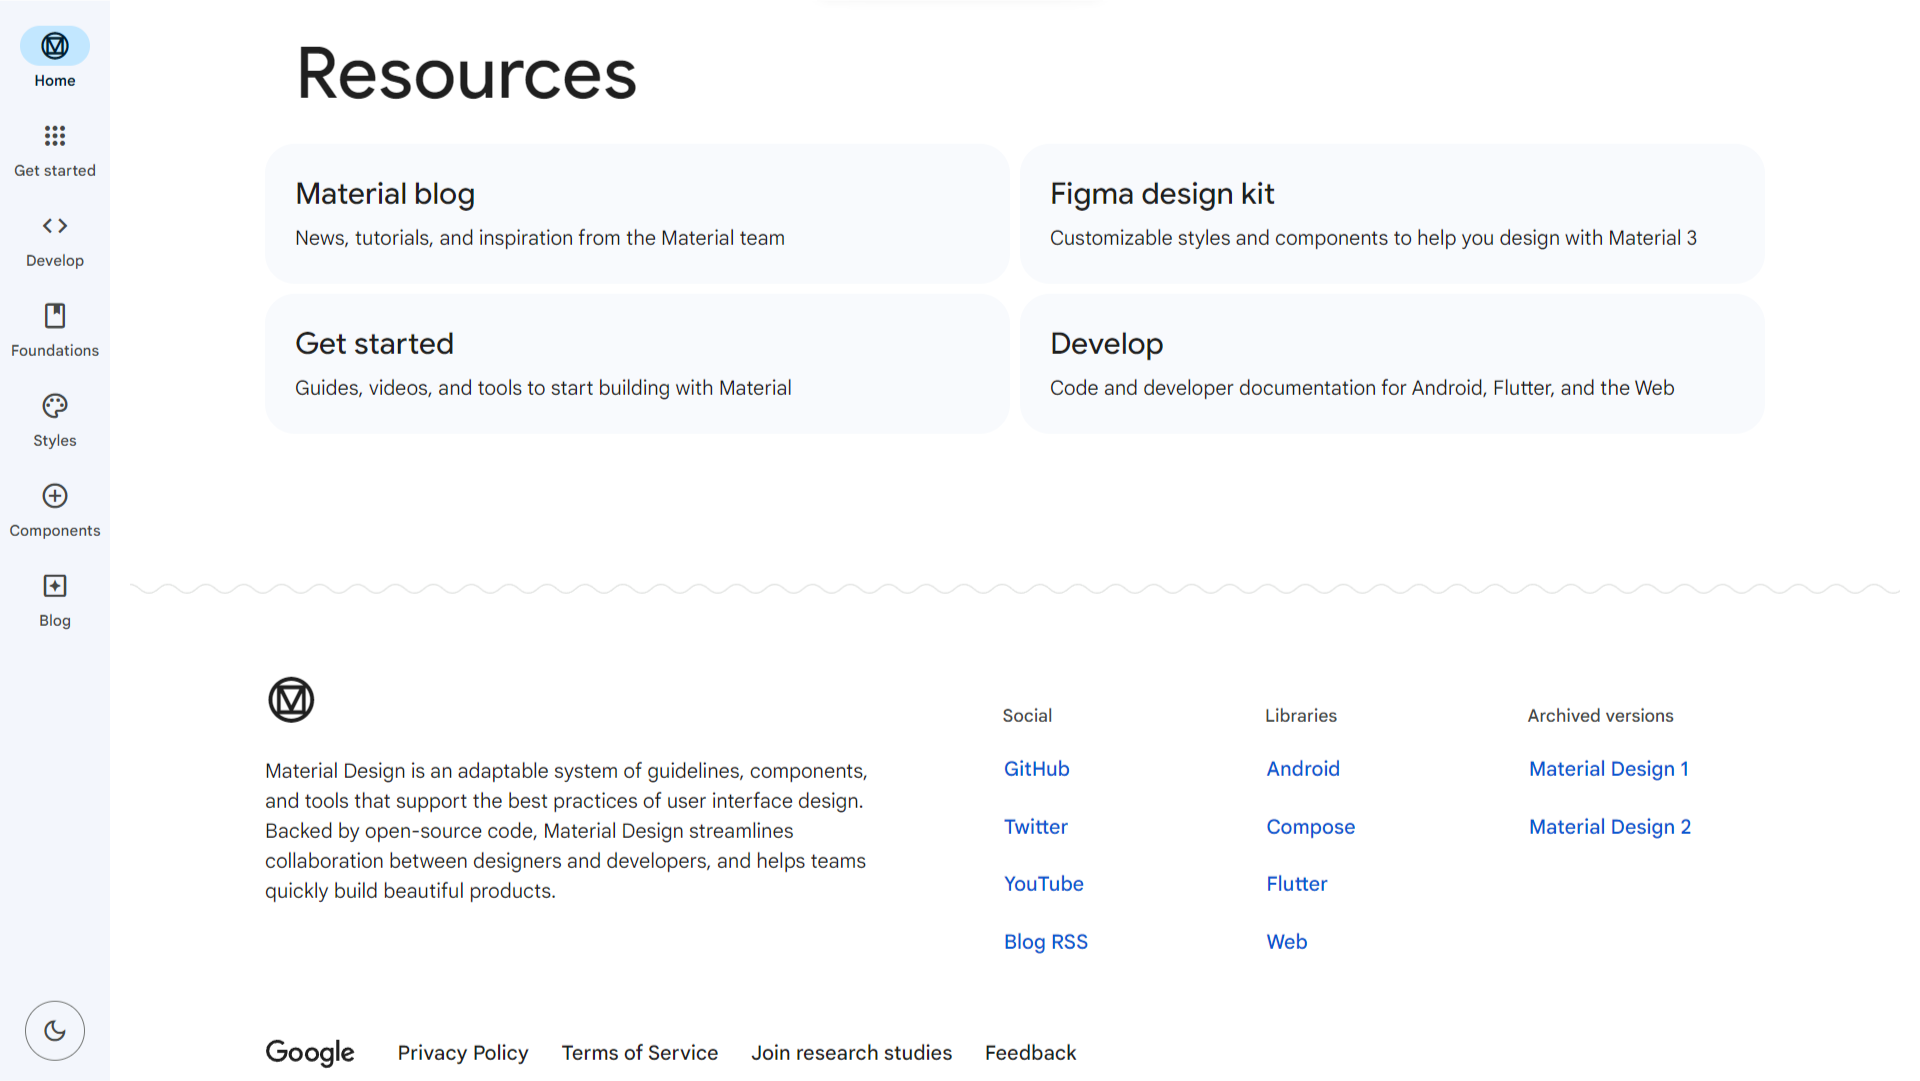Click the Foundations sidebar label
Screen dimensions: 1920x1081
point(55,351)
